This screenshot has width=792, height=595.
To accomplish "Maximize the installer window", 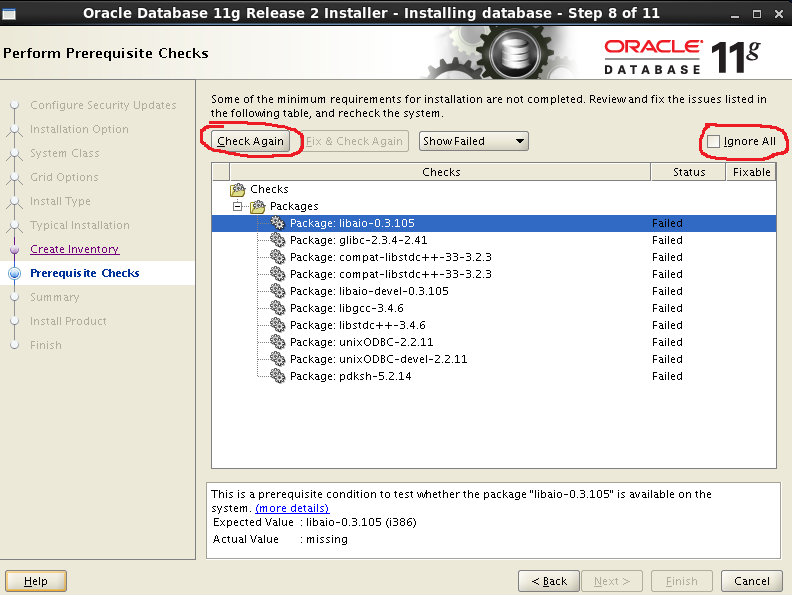I will coord(757,14).
